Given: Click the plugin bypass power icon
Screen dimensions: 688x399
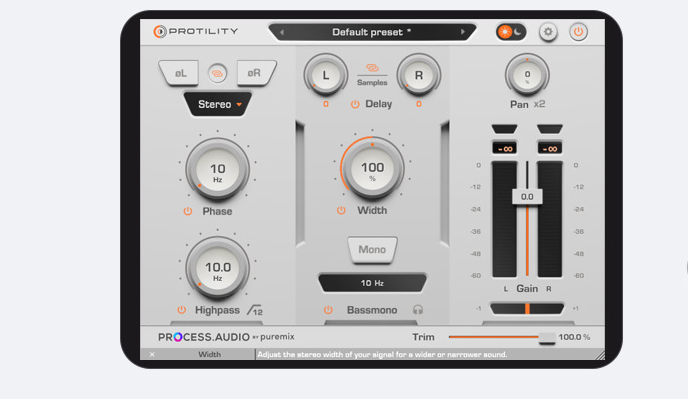Looking at the screenshot, I should click(x=578, y=32).
